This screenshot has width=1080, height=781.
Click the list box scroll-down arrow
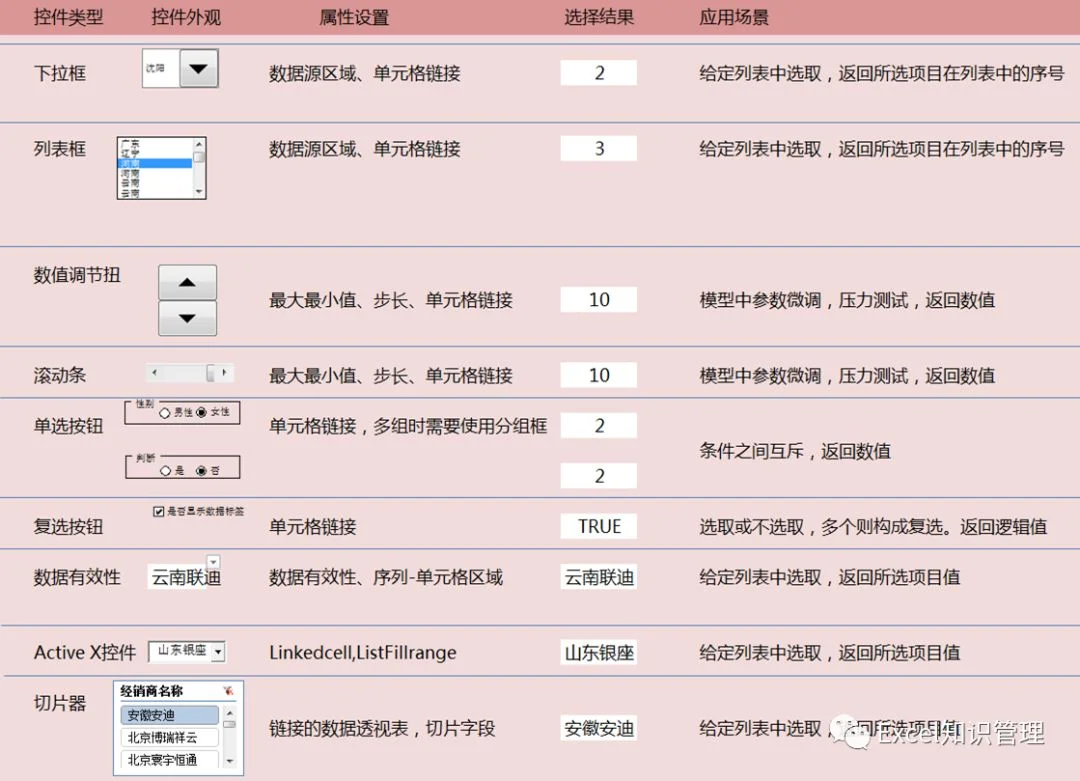199,192
